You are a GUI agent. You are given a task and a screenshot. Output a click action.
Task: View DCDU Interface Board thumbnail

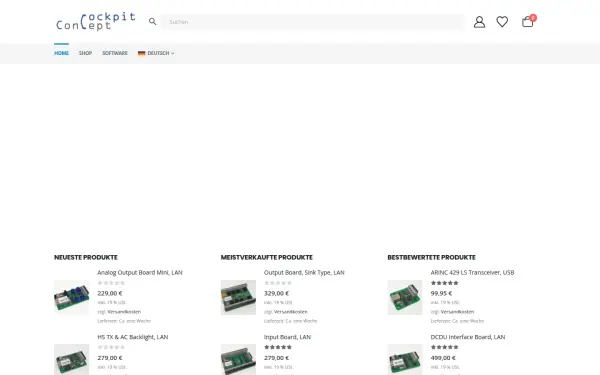click(405, 359)
